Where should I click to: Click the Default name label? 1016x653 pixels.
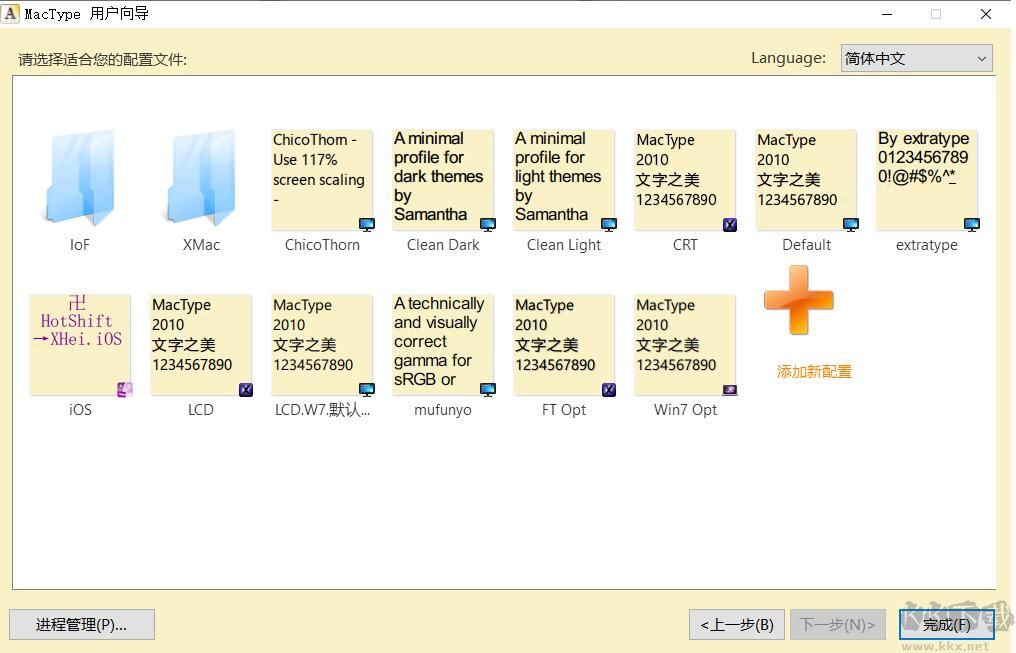[806, 245]
